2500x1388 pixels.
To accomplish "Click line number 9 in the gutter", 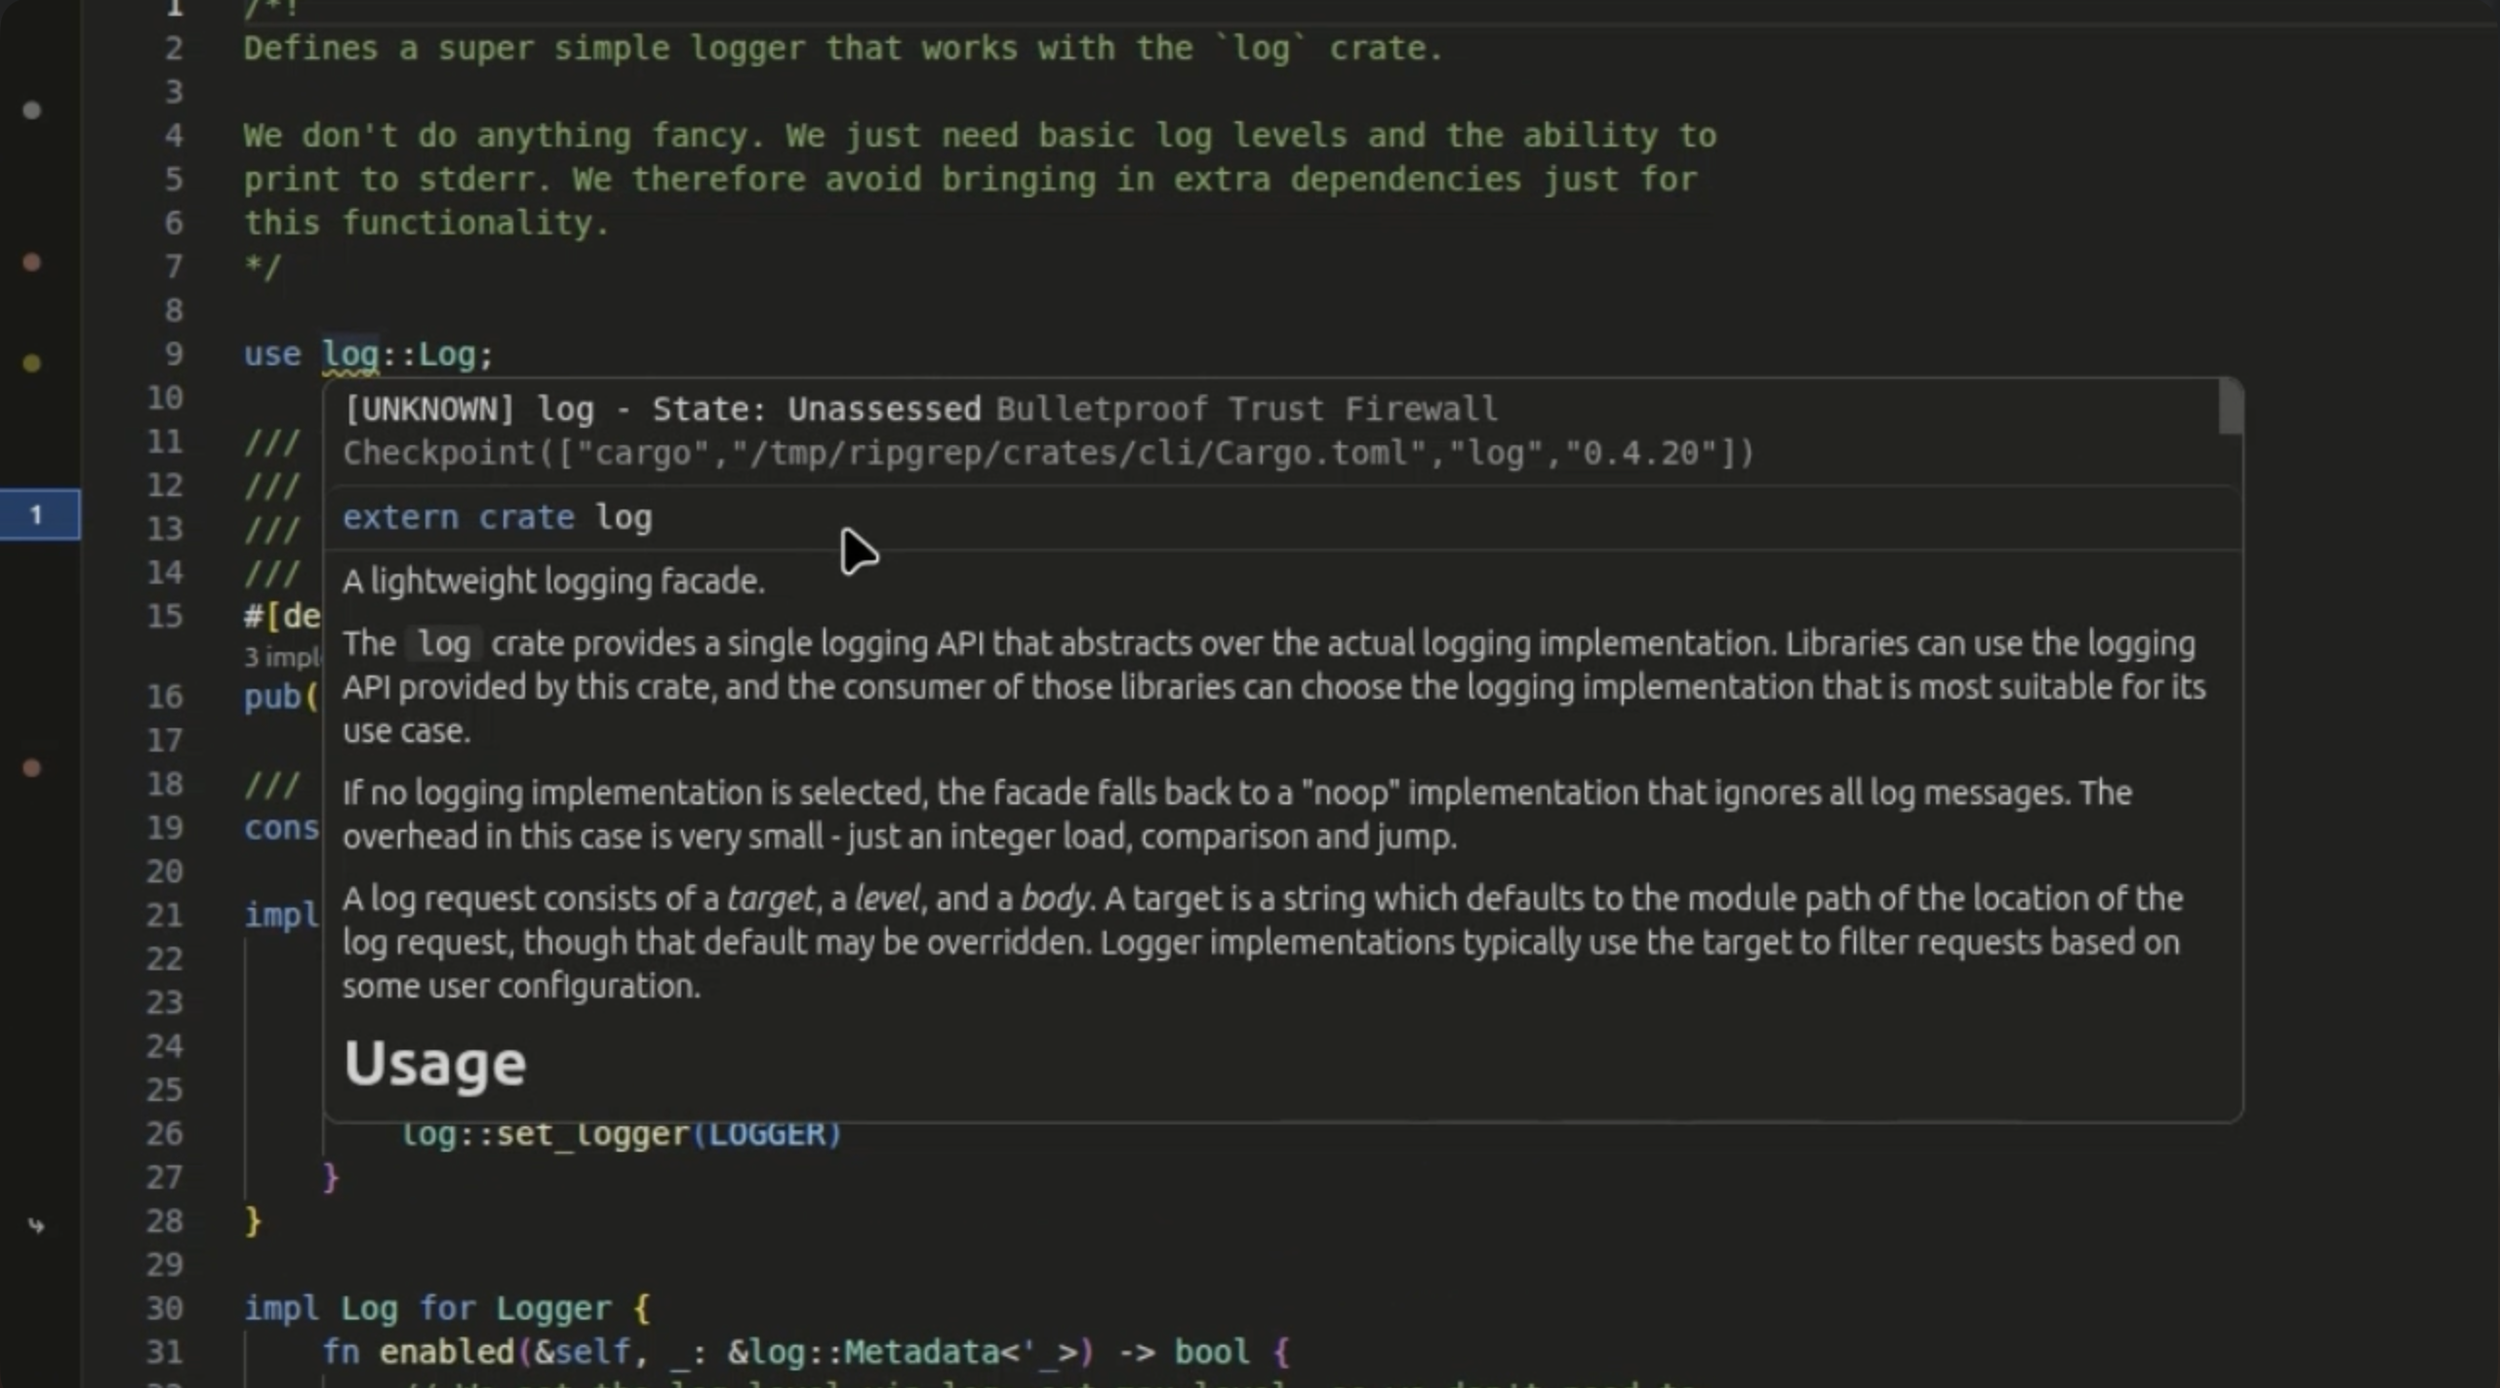I will pyautogui.click(x=173, y=354).
